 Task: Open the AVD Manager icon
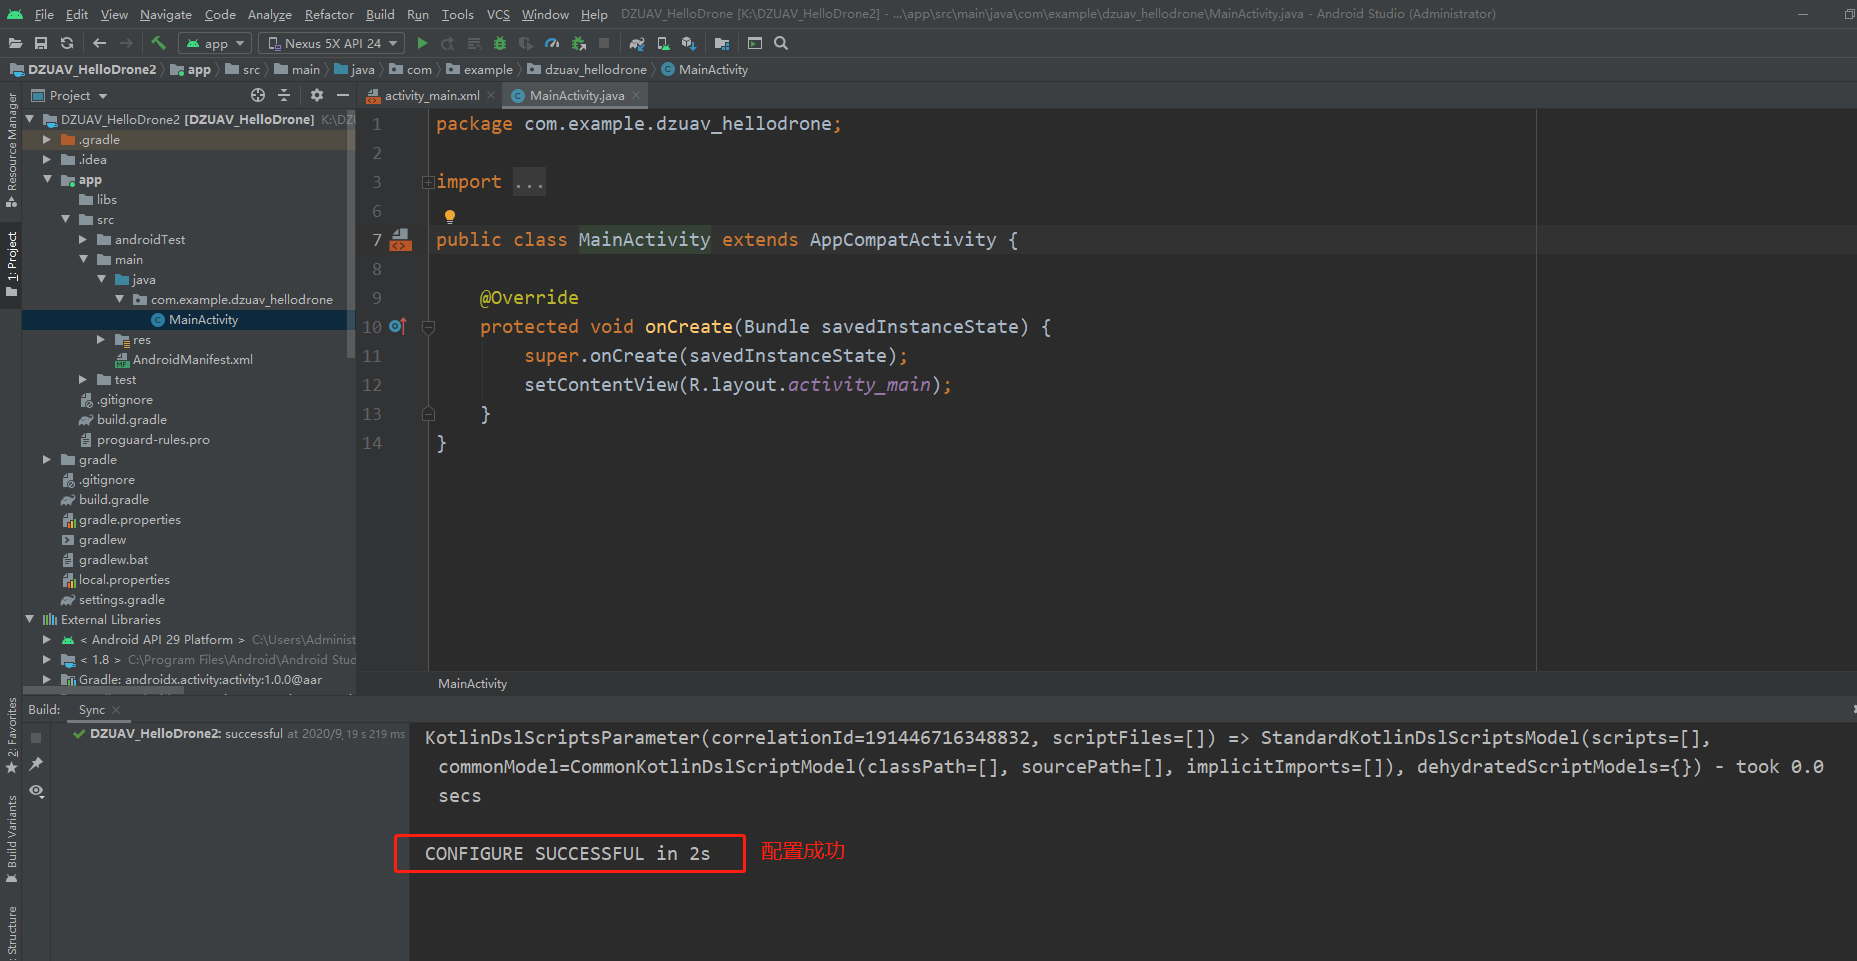(663, 43)
